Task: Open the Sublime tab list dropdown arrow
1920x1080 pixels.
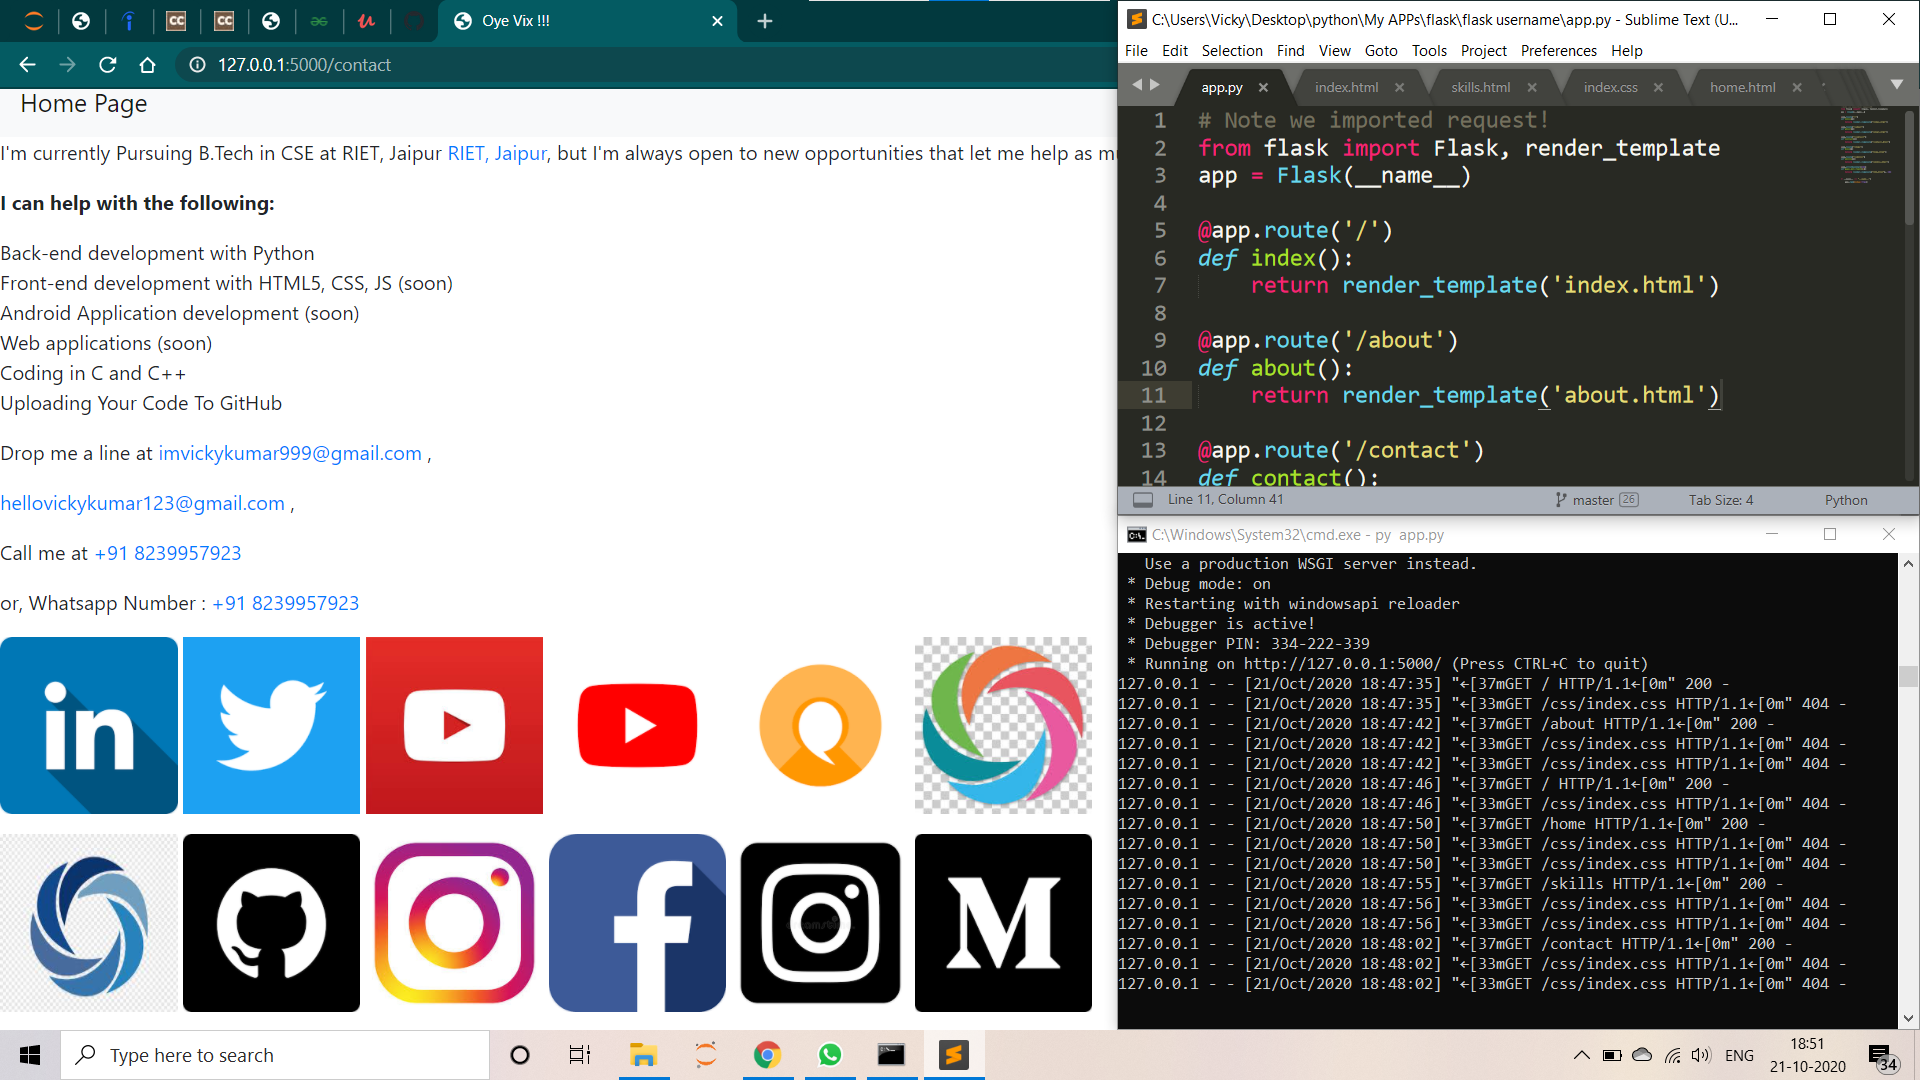Action: point(1897,85)
